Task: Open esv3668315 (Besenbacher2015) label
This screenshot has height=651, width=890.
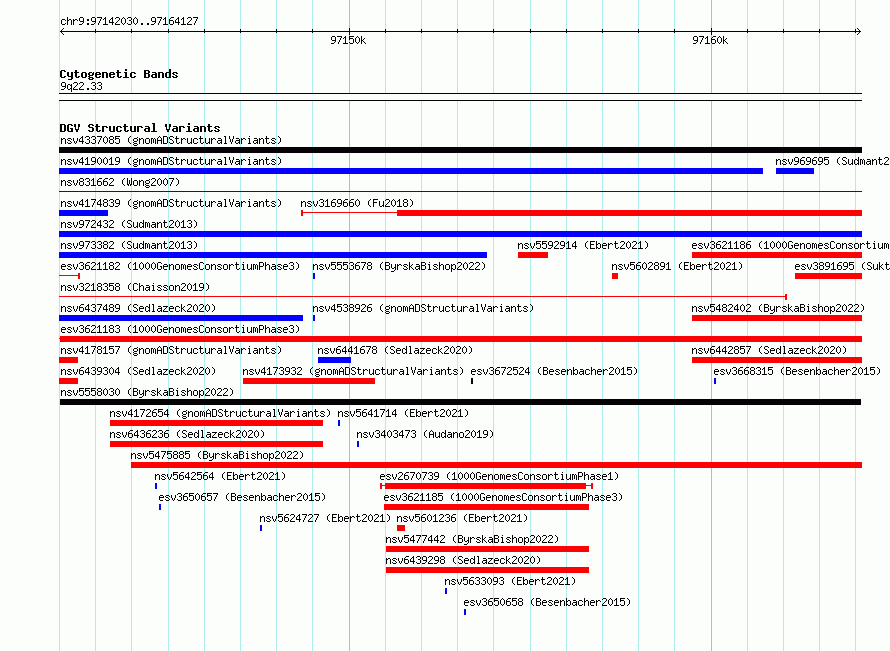Action: tap(797, 371)
